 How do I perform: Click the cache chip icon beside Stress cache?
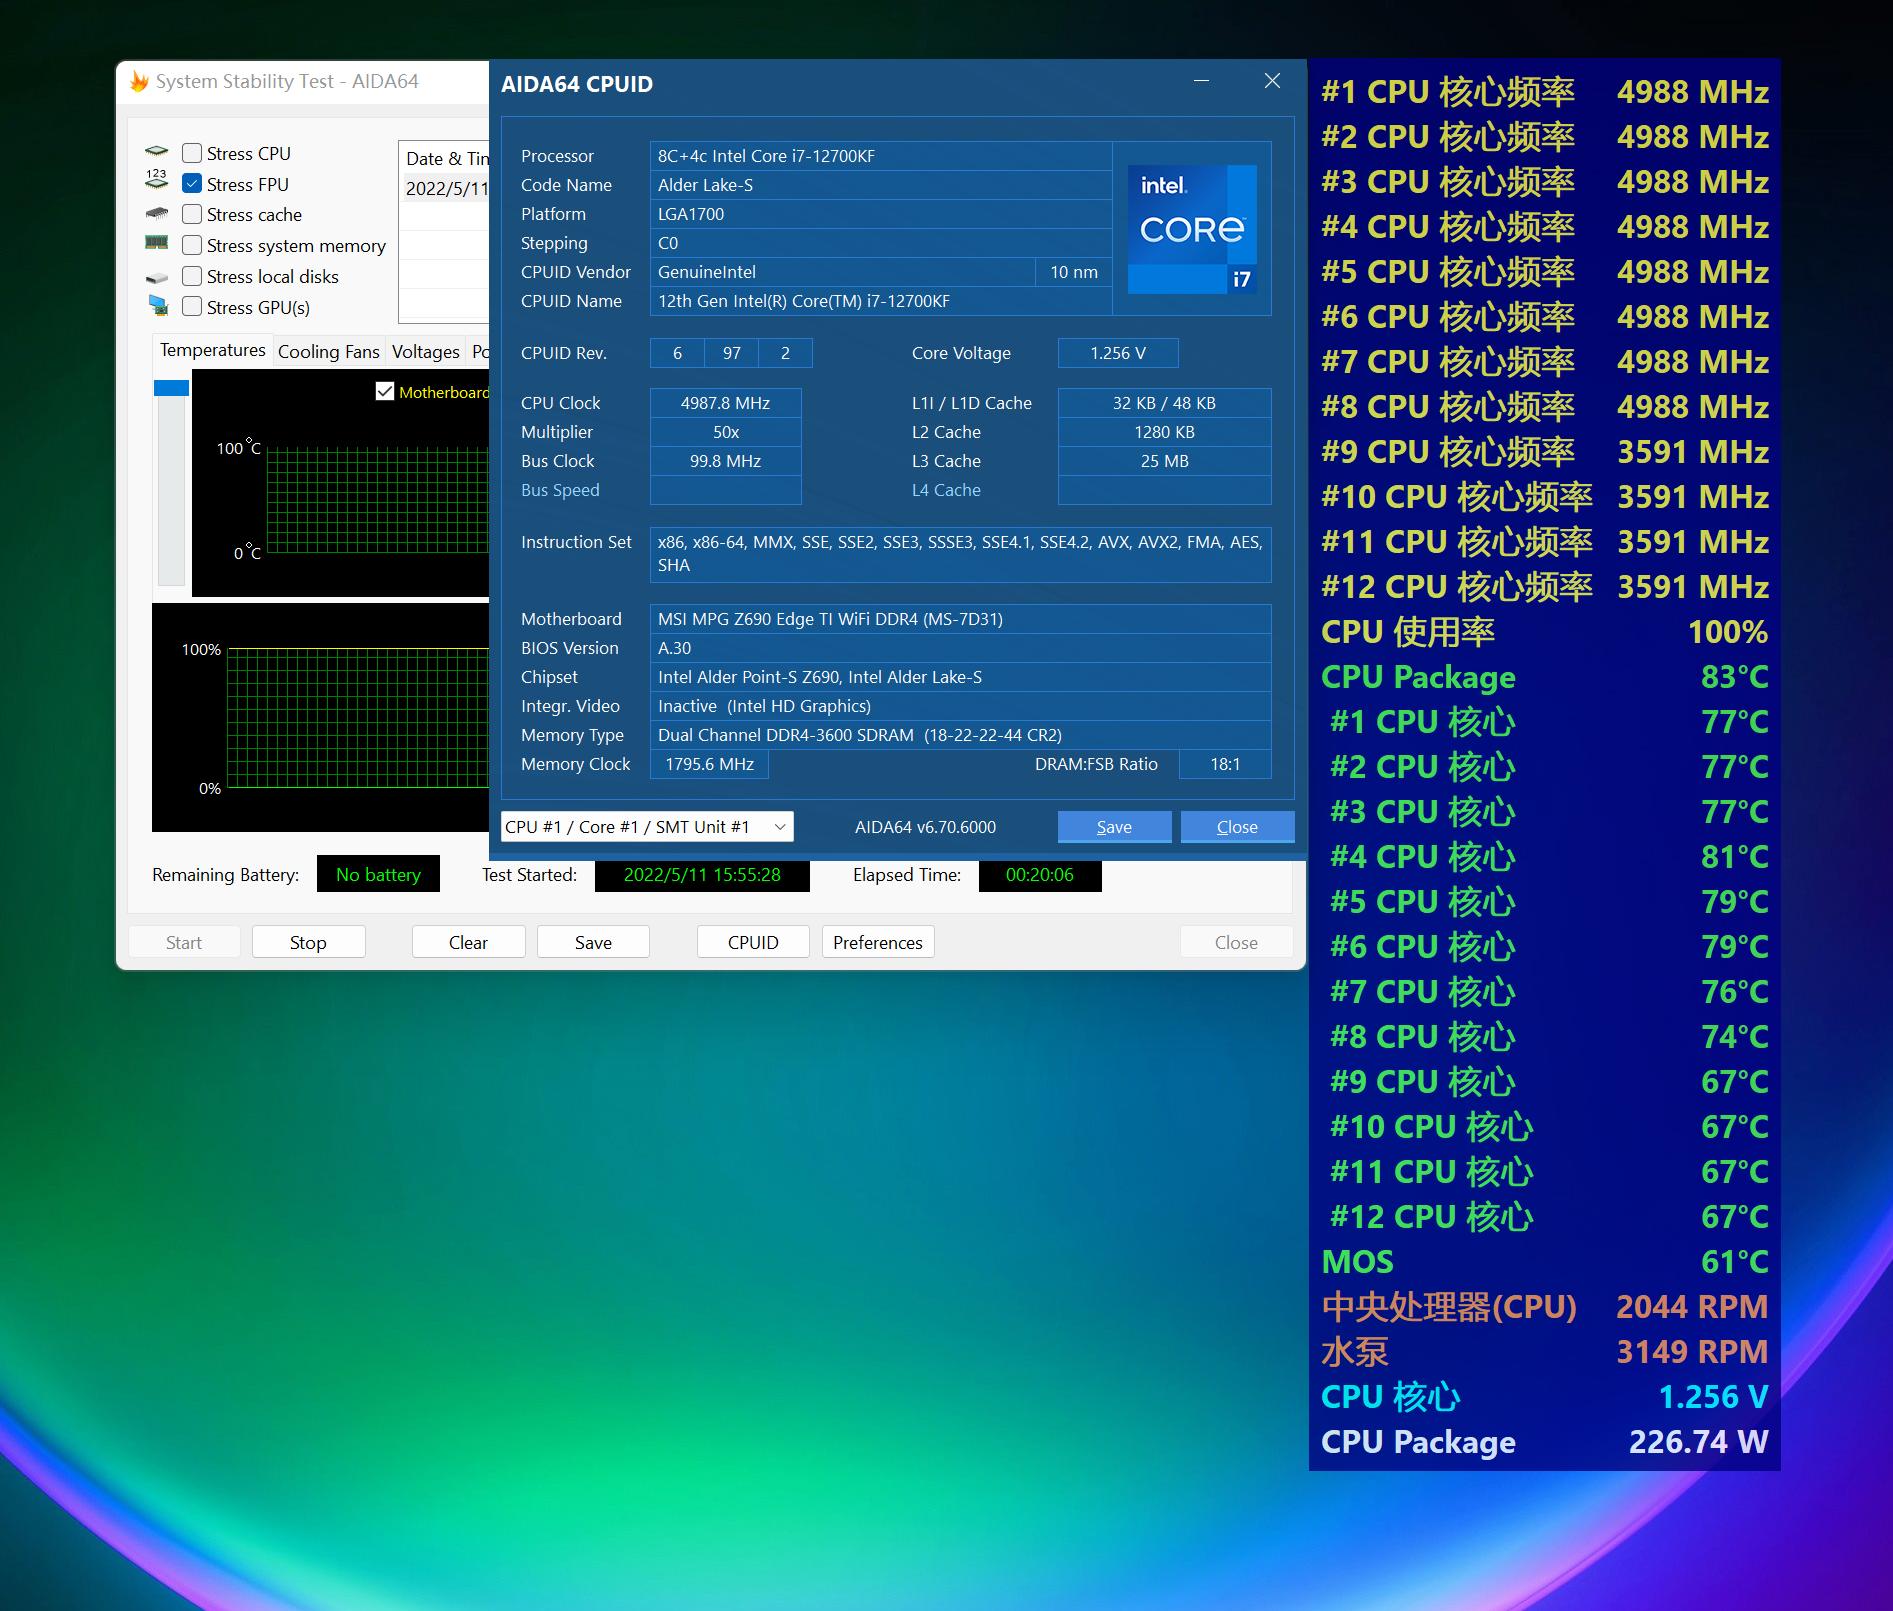[157, 214]
